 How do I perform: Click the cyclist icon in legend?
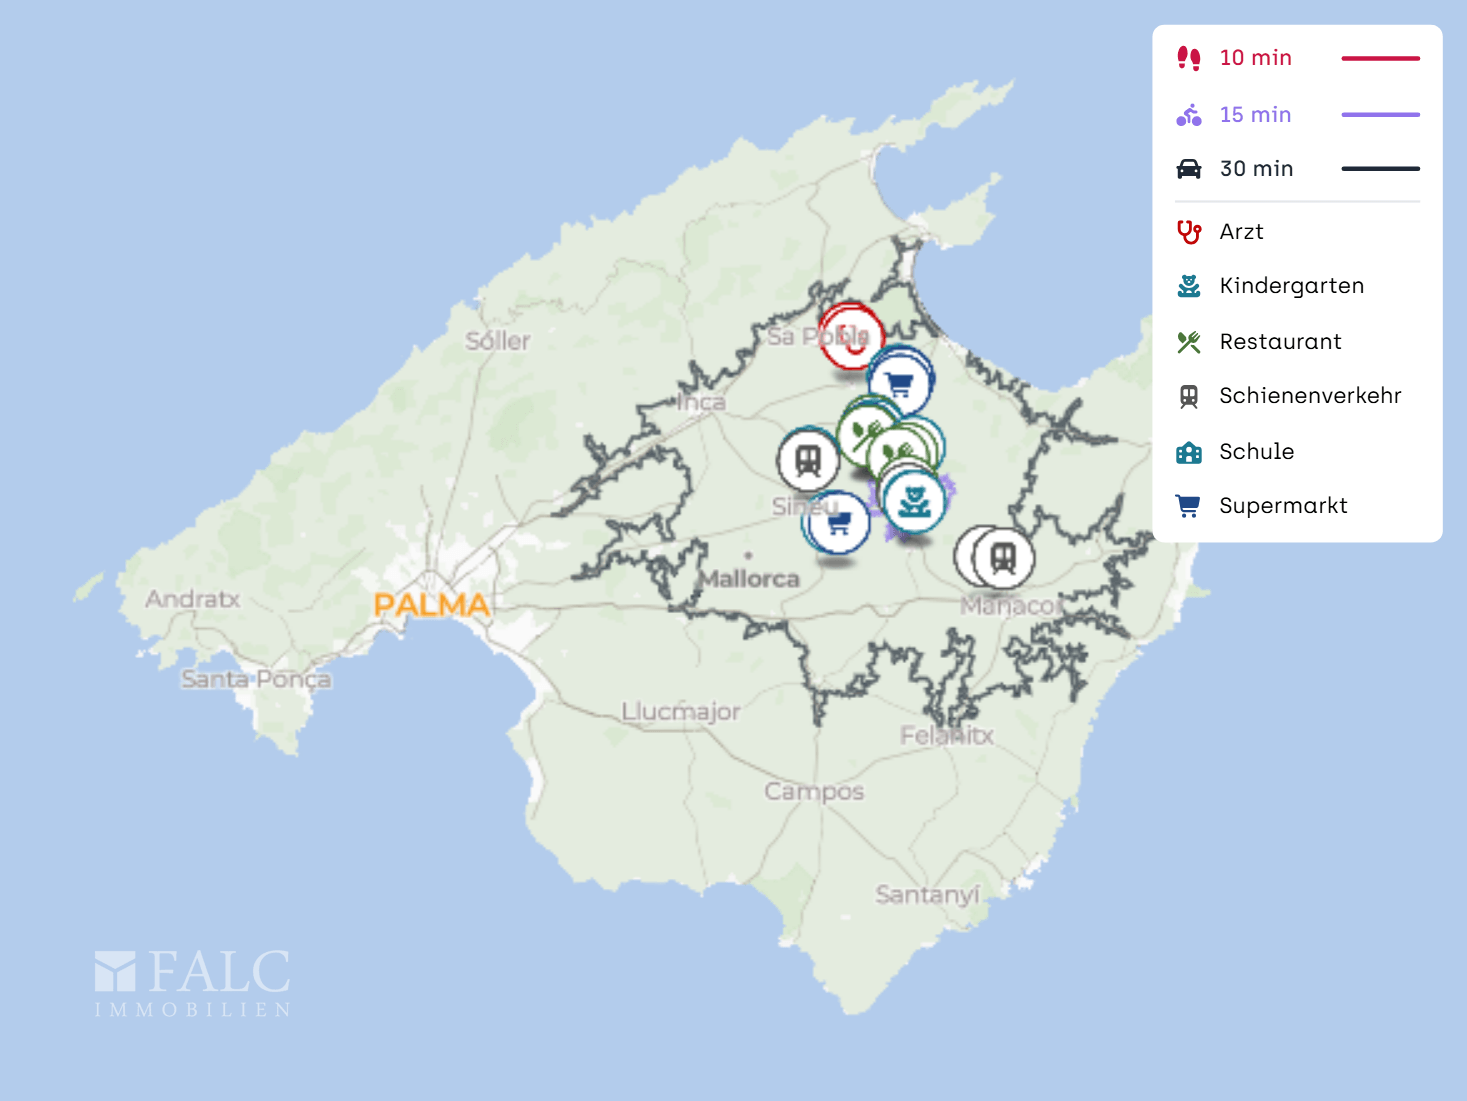tap(1188, 115)
